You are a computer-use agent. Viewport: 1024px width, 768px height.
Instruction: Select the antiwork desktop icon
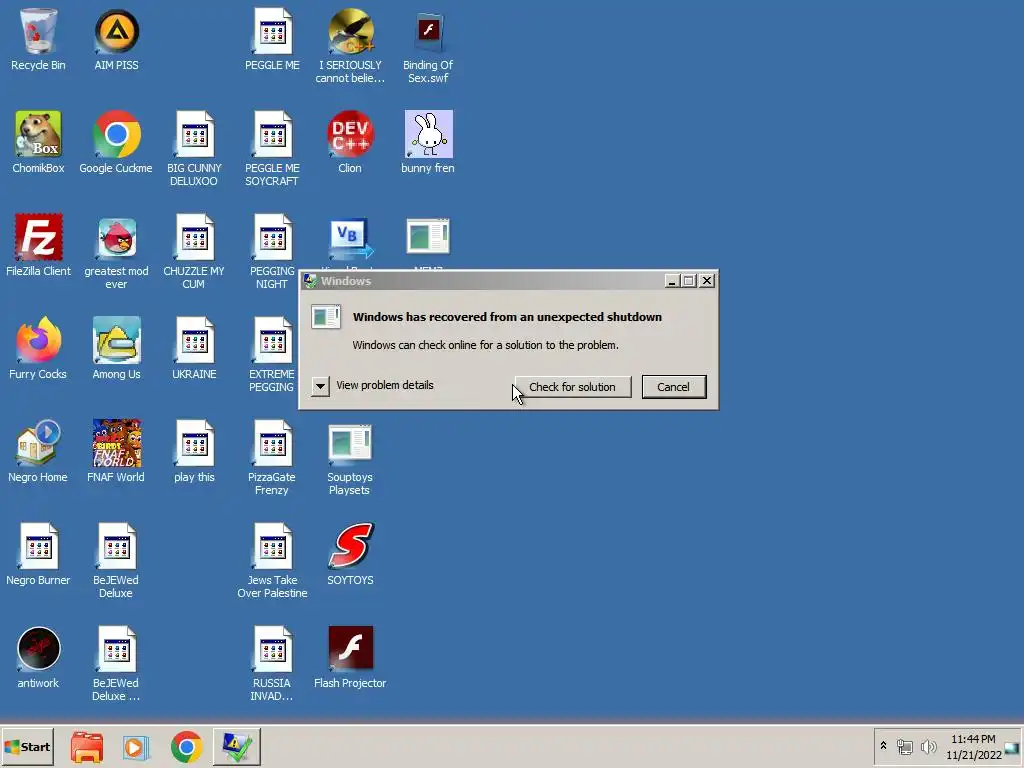(38, 658)
